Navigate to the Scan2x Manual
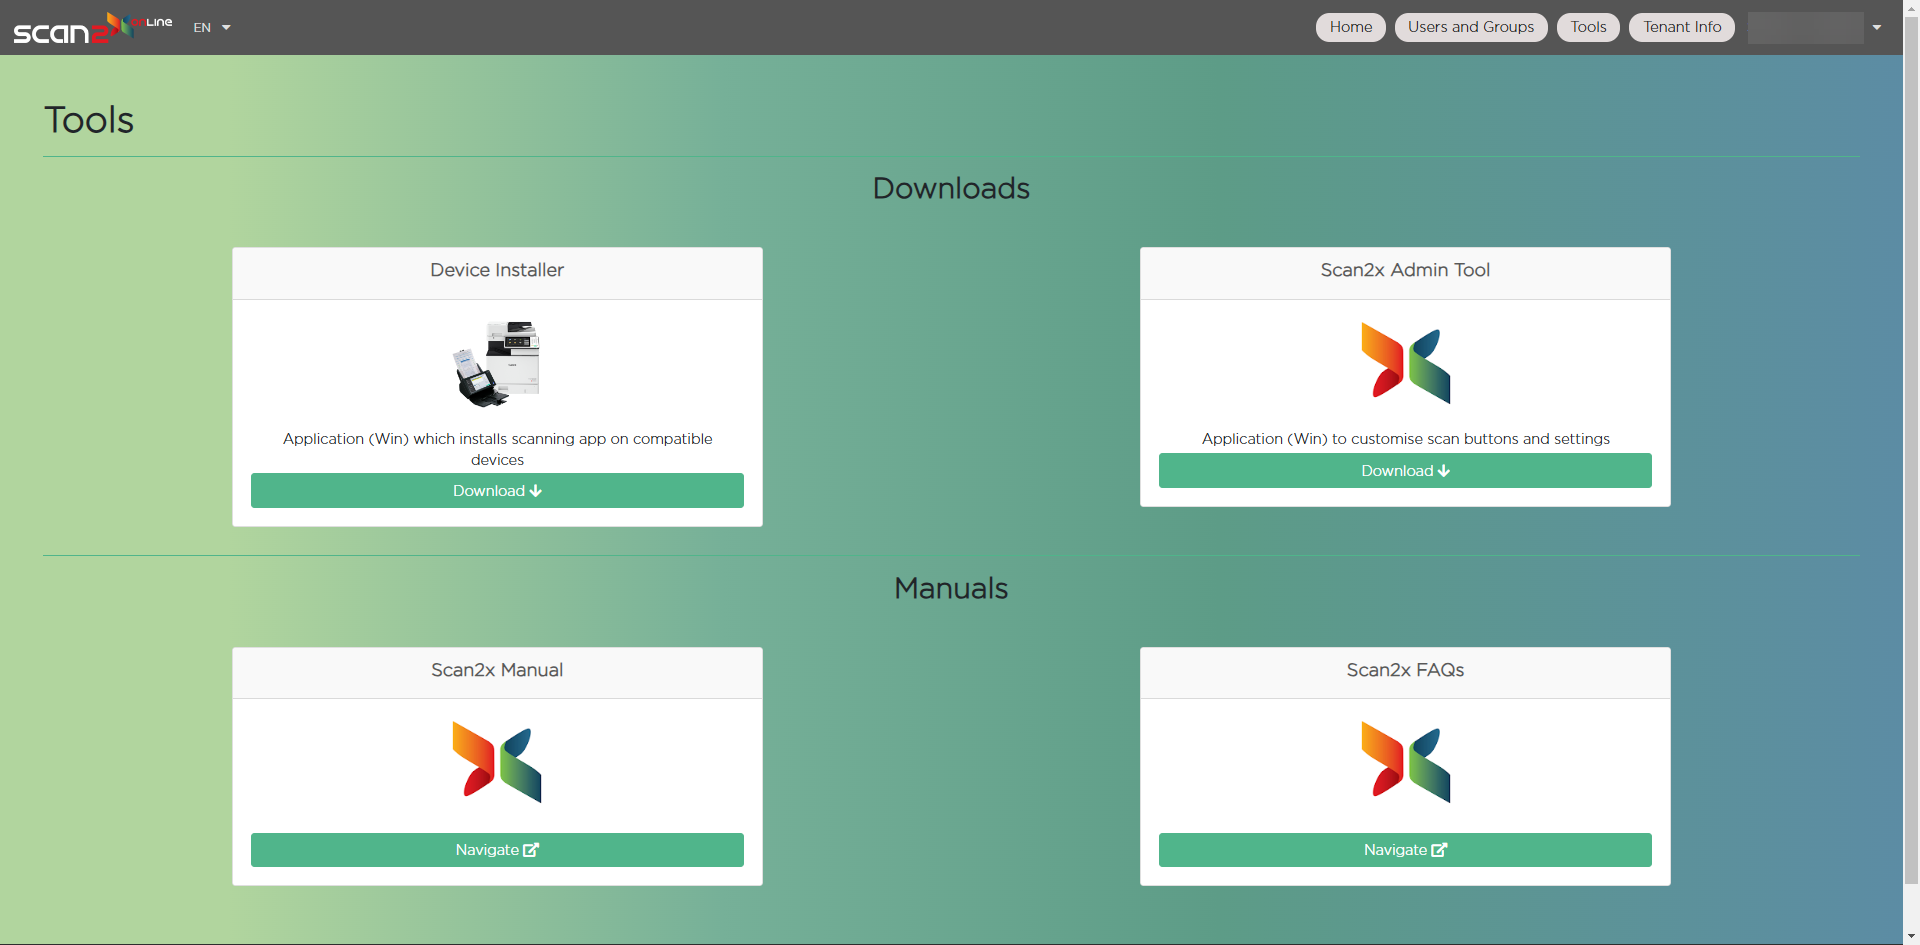The height and width of the screenshot is (945, 1920). pyautogui.click(x=497, y=850)
